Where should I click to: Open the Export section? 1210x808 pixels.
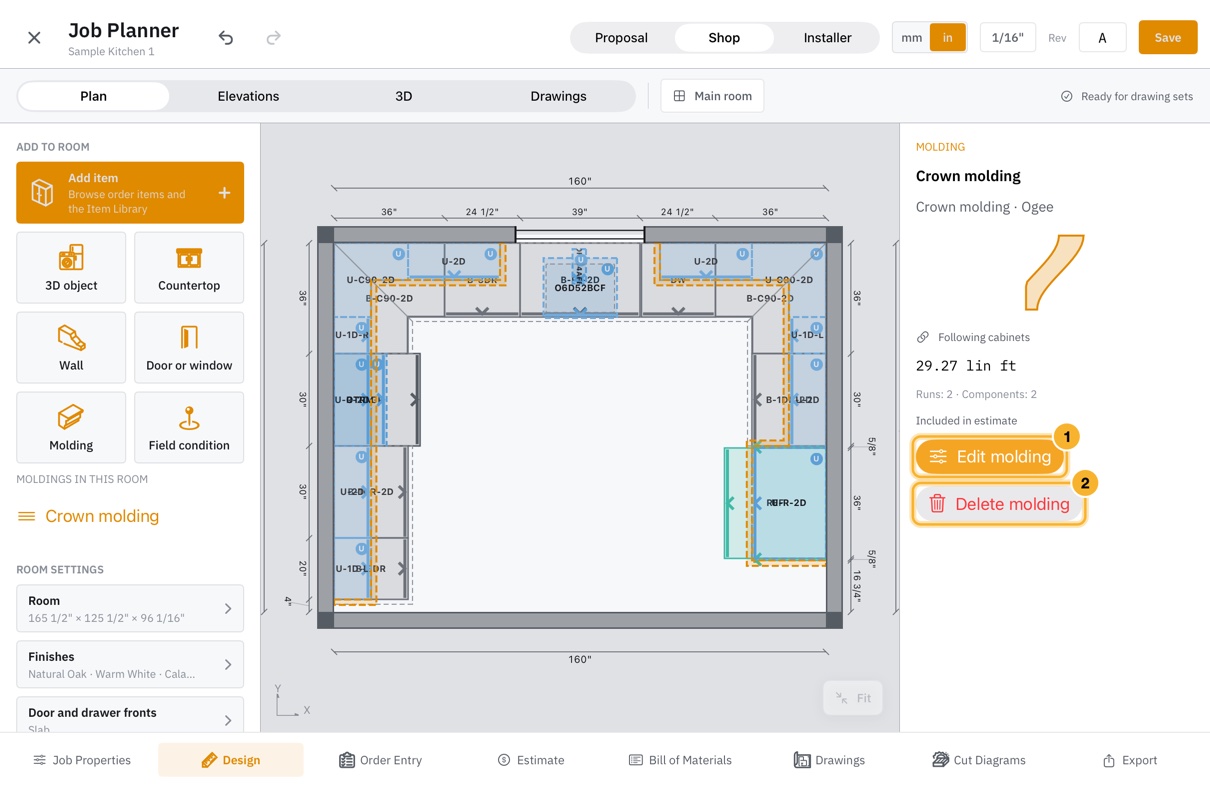(1130, 760)
